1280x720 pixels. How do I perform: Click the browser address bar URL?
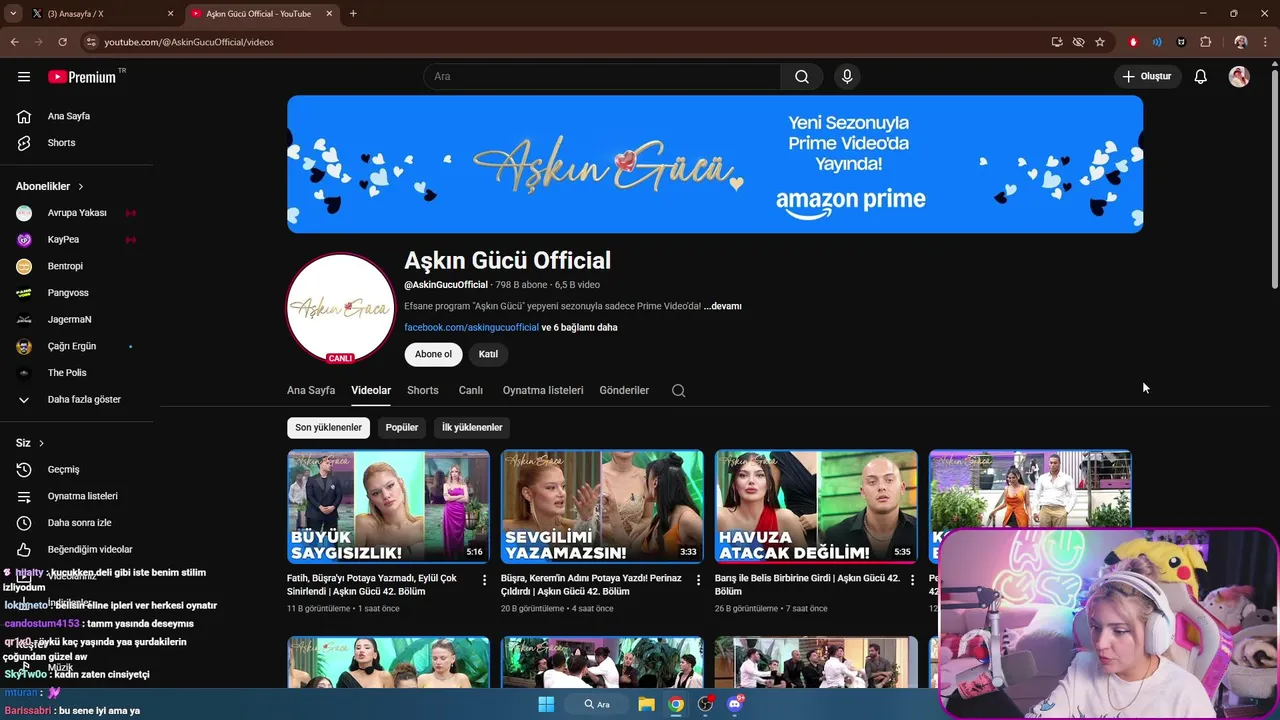pyautogui.click(x=189, y=42)
